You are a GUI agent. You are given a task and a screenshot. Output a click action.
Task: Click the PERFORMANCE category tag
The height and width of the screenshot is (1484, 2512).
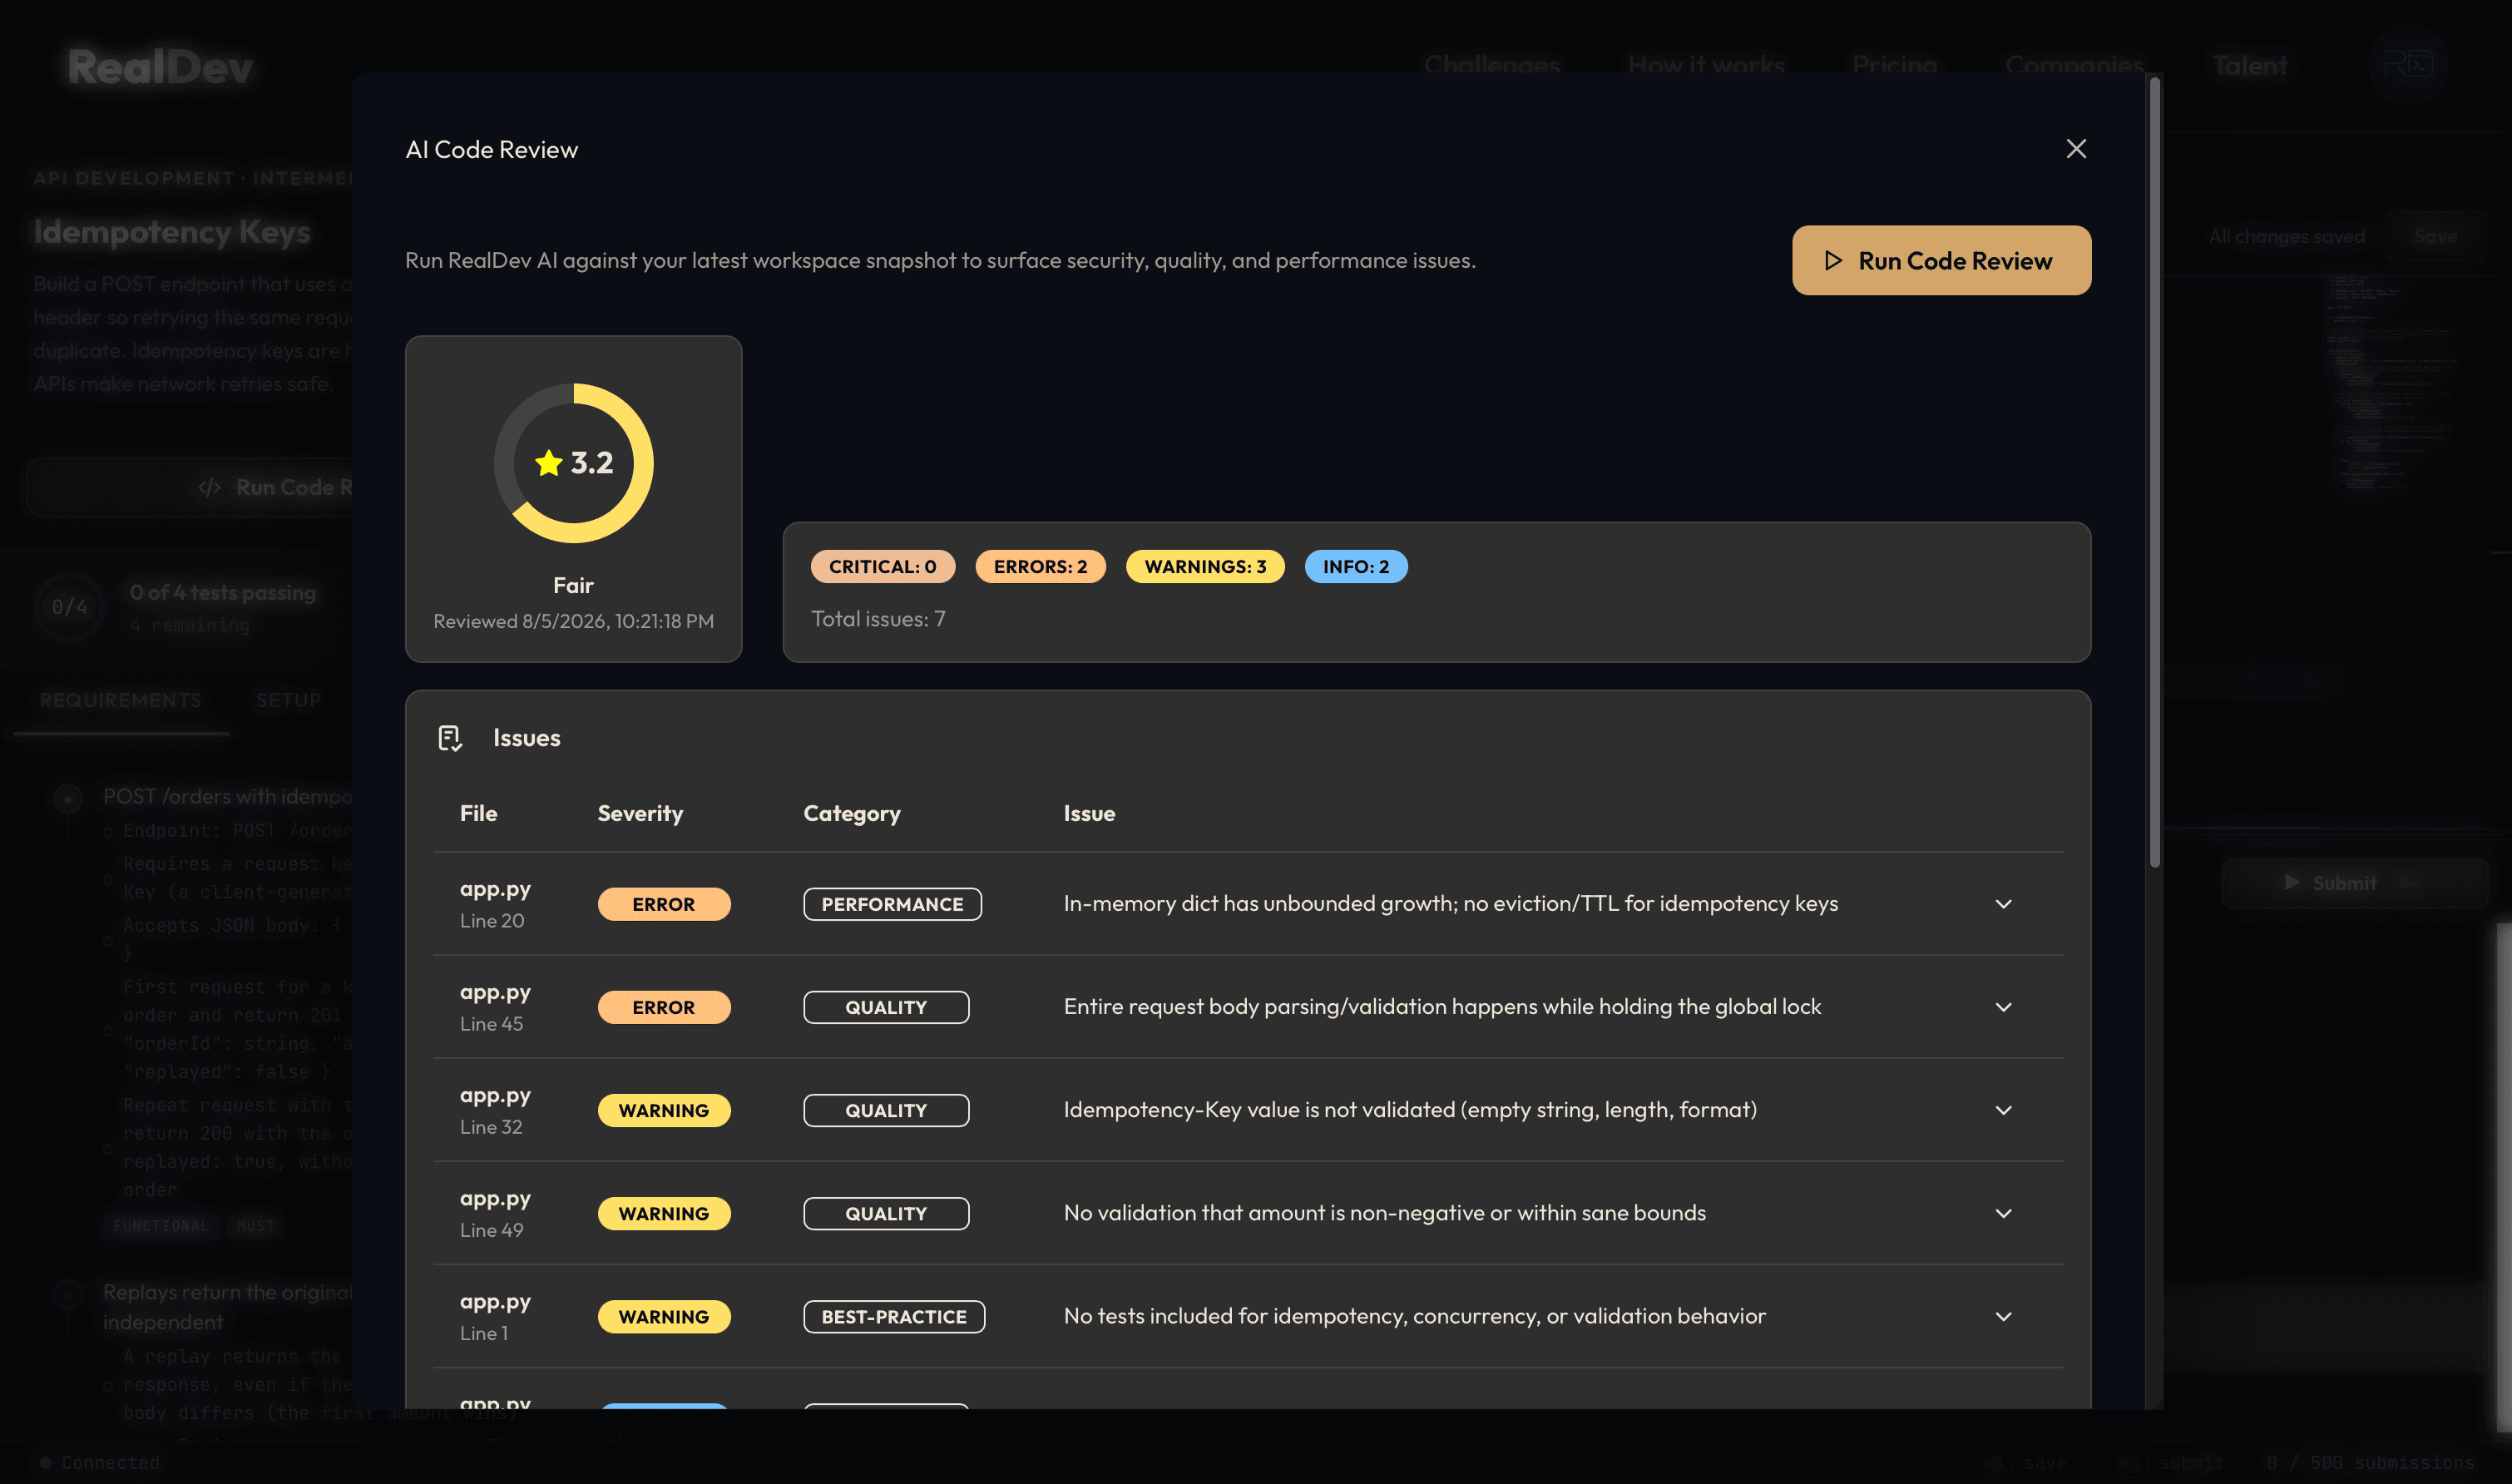click(892, 904)
